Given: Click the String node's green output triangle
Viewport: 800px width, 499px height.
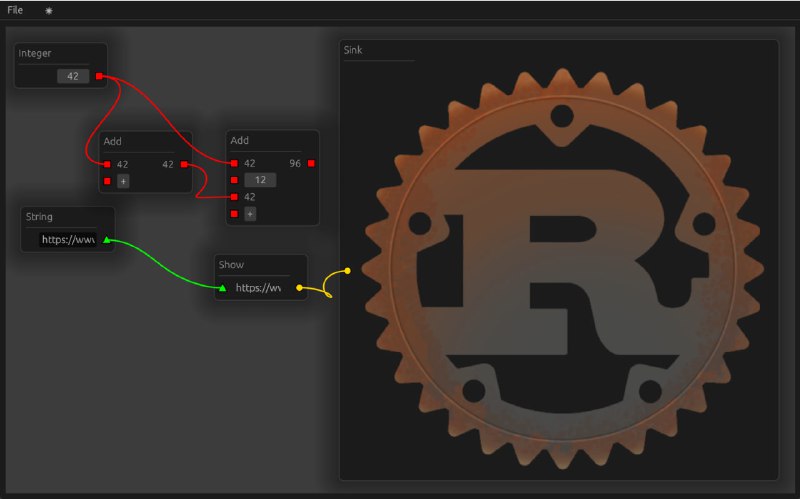Looking at the screenshot, I should click(107, 240).
